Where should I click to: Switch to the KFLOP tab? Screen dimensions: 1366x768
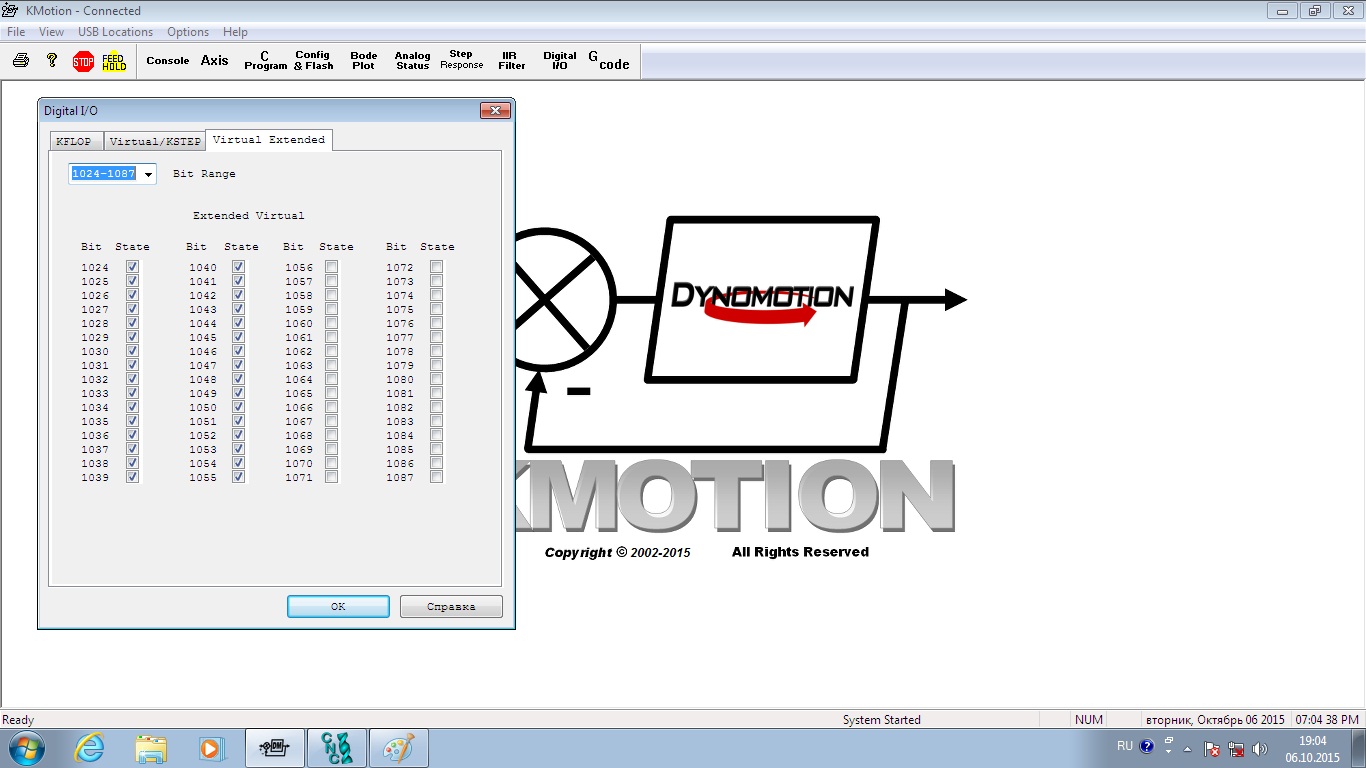[76, 141]
